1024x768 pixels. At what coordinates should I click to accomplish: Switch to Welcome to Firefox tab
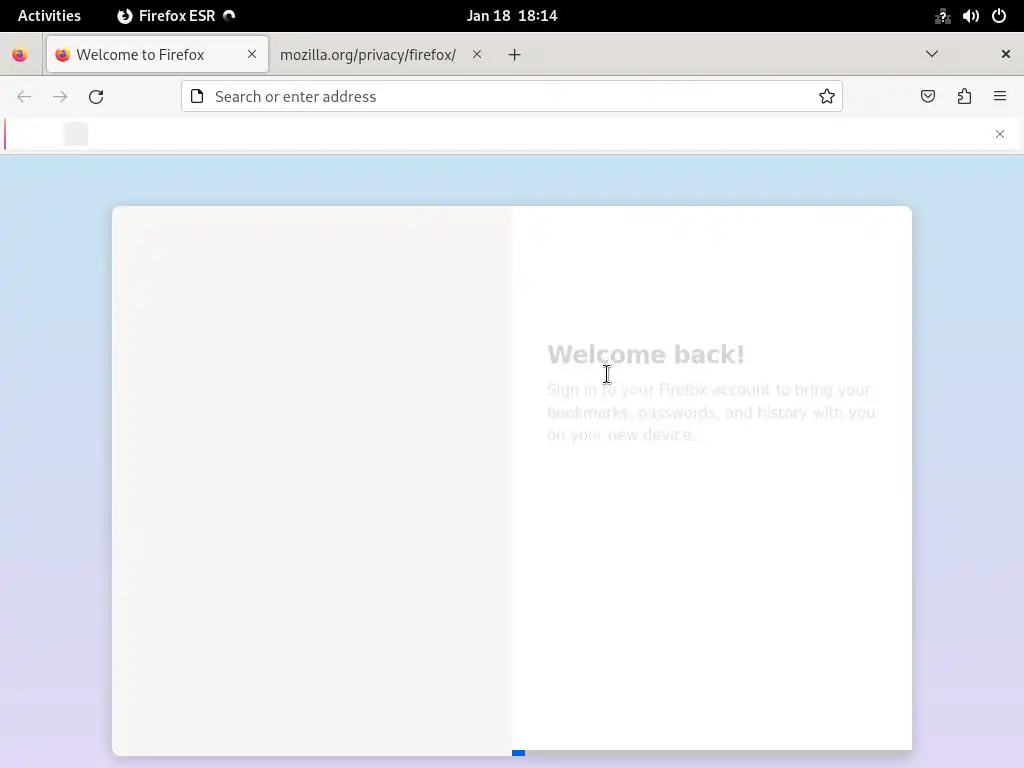point(157,55)
